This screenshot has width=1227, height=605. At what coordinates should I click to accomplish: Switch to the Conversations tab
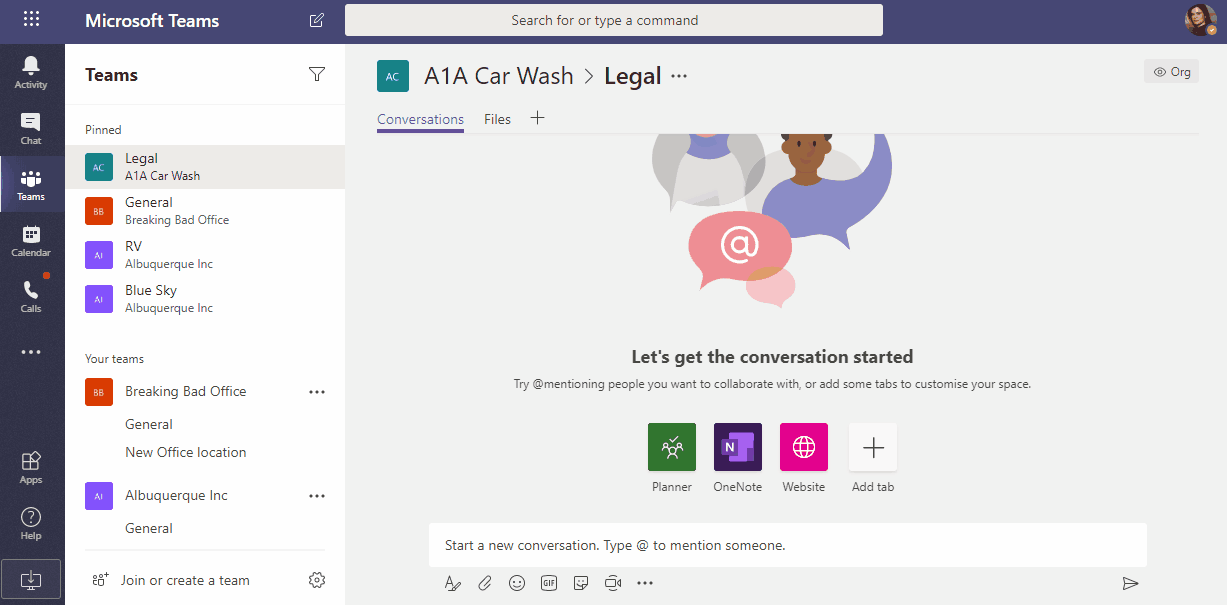(x=420, y=119)
